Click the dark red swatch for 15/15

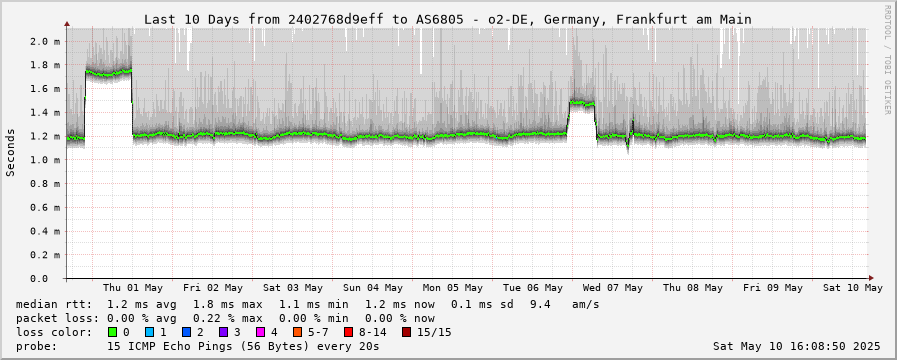click(406, 332)
